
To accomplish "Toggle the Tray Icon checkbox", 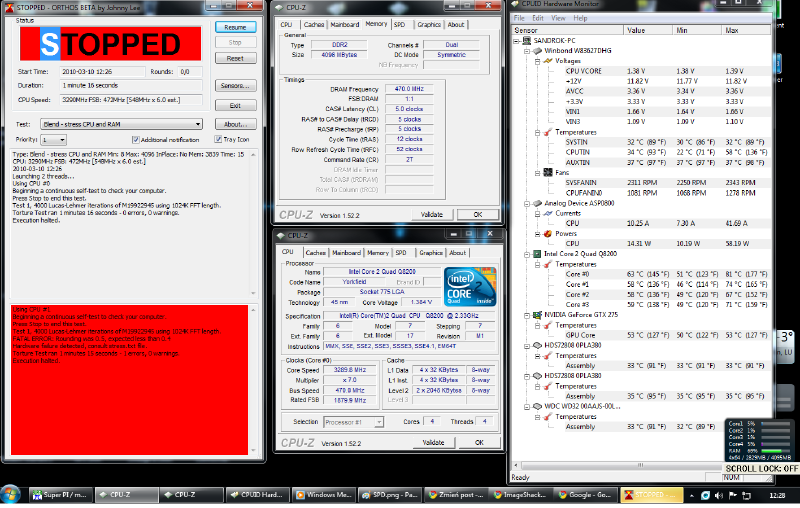I will pyautogui.click(x=218, y=139).
